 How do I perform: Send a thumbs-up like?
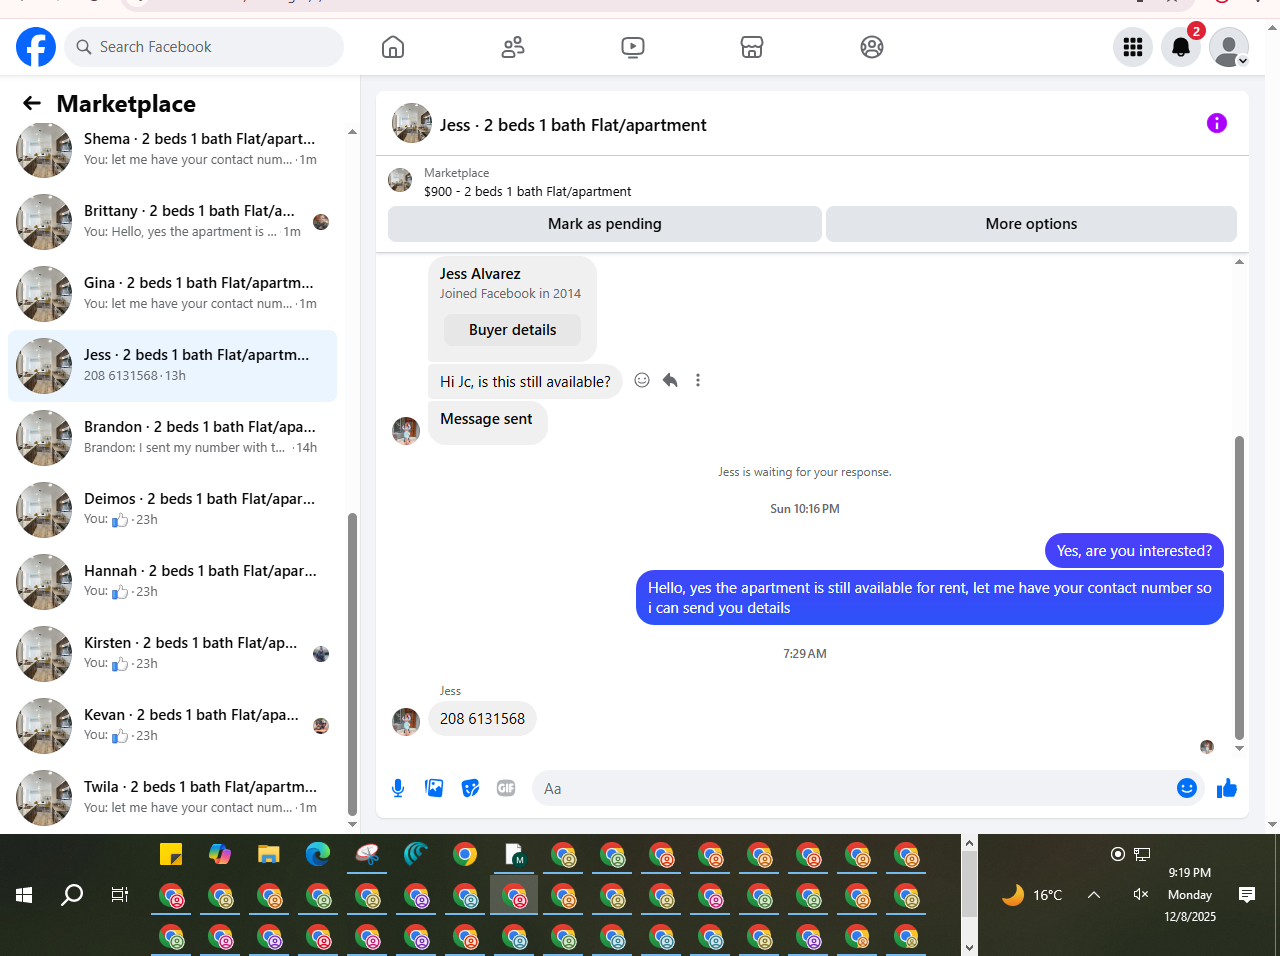tap(1227, 788)
